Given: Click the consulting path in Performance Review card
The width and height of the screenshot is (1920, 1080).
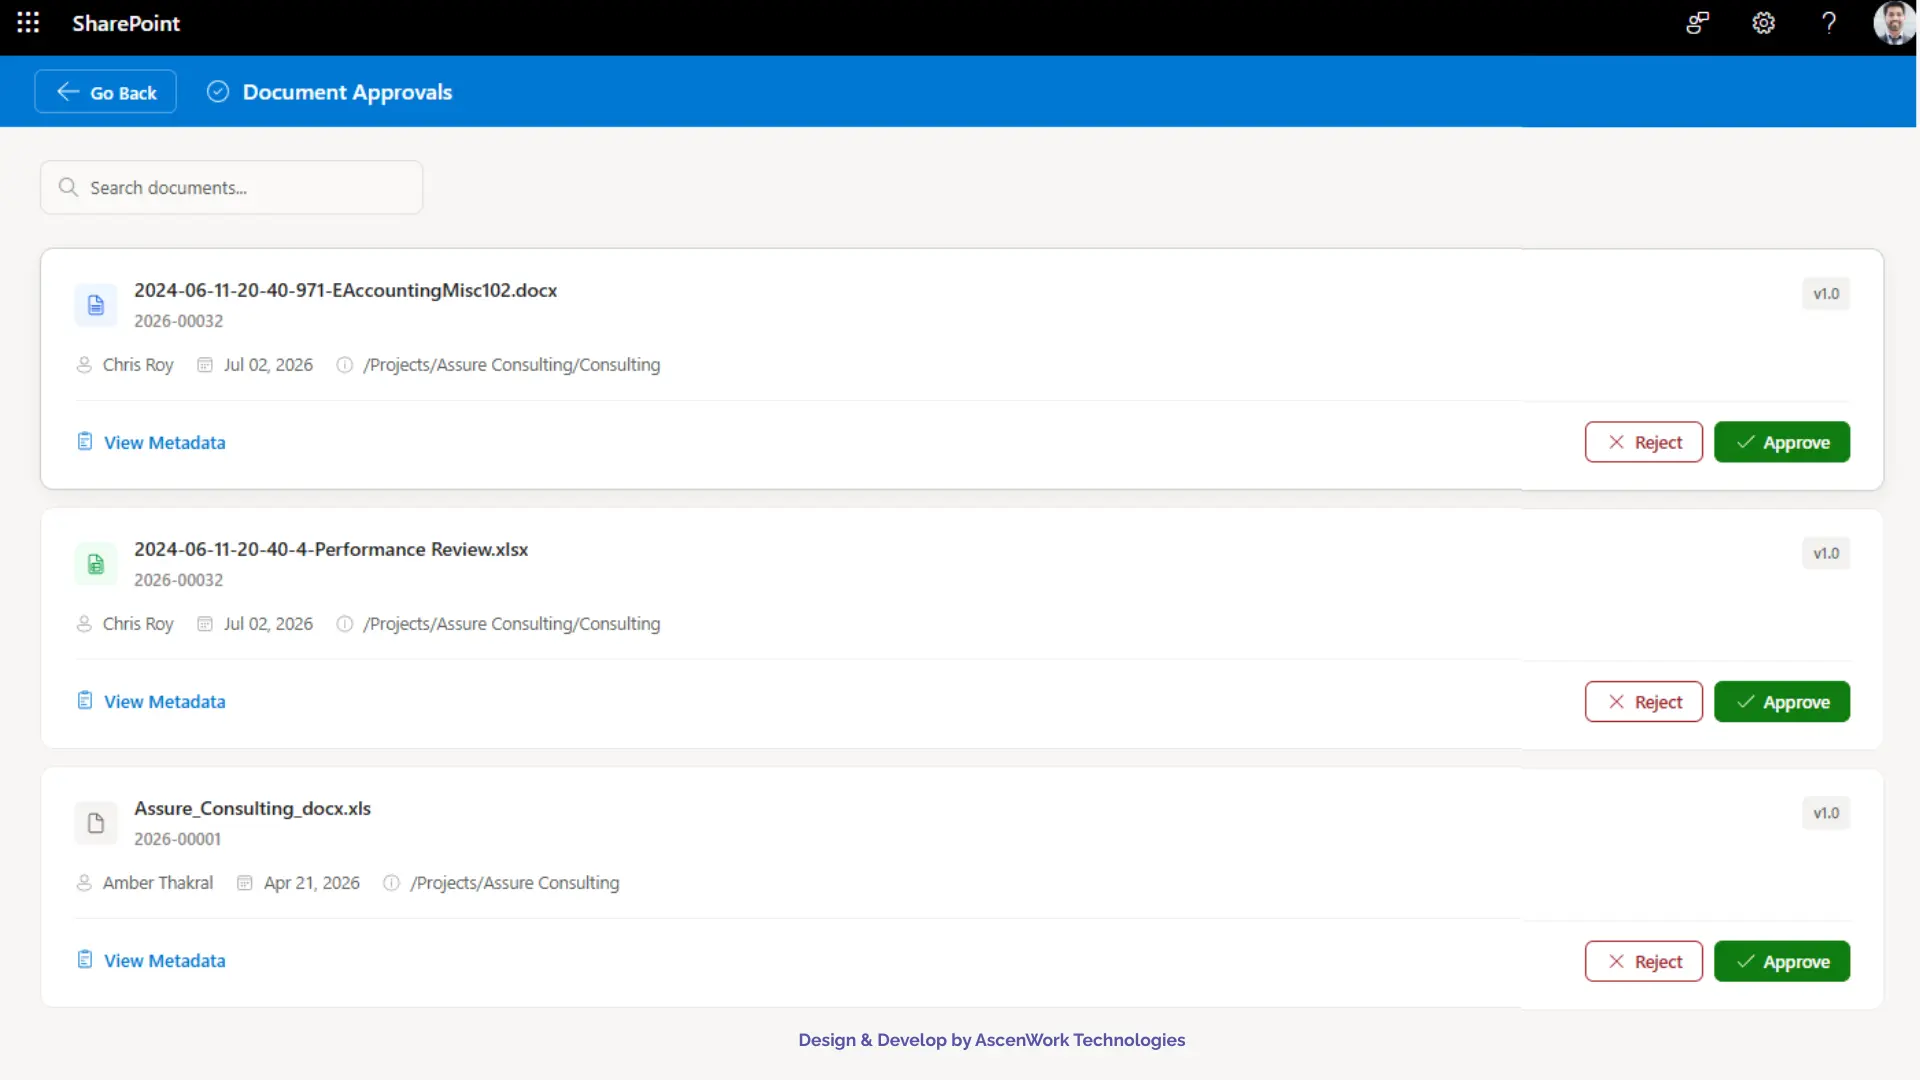Looking at the screenshot, I should [512, 624].
